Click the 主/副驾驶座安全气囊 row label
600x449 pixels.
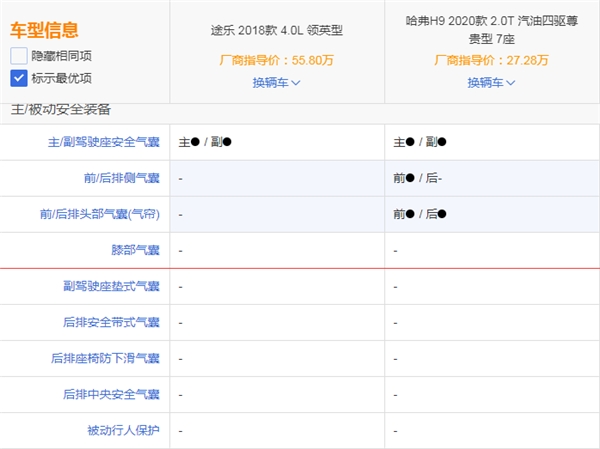103,142
